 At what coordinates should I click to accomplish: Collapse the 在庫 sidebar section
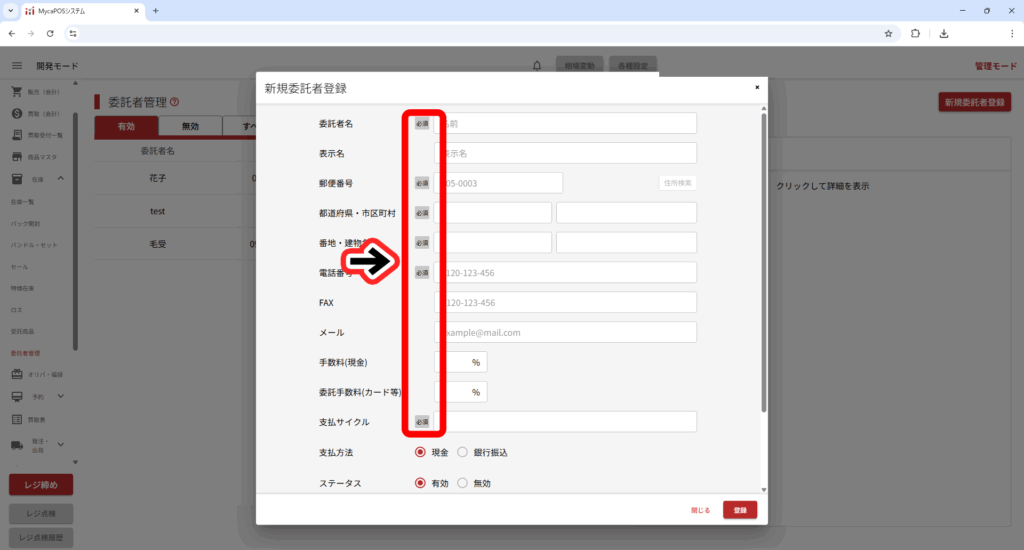(x=60, y=178)
